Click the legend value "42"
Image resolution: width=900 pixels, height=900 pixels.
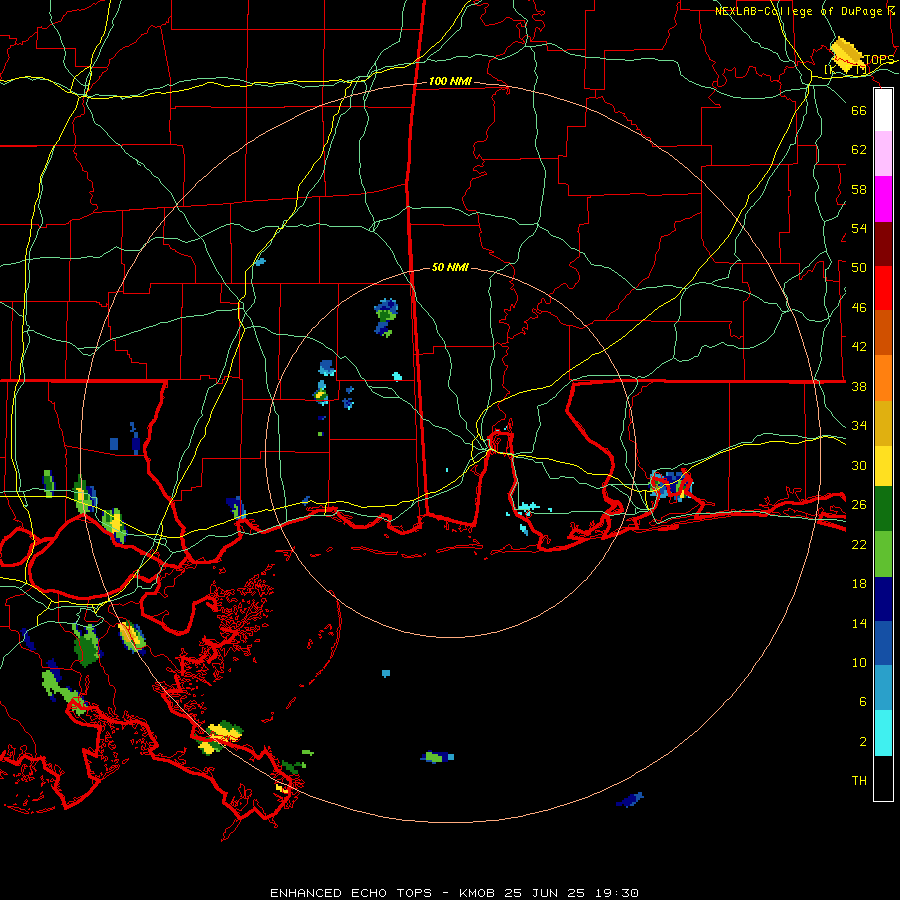(859, 346)
